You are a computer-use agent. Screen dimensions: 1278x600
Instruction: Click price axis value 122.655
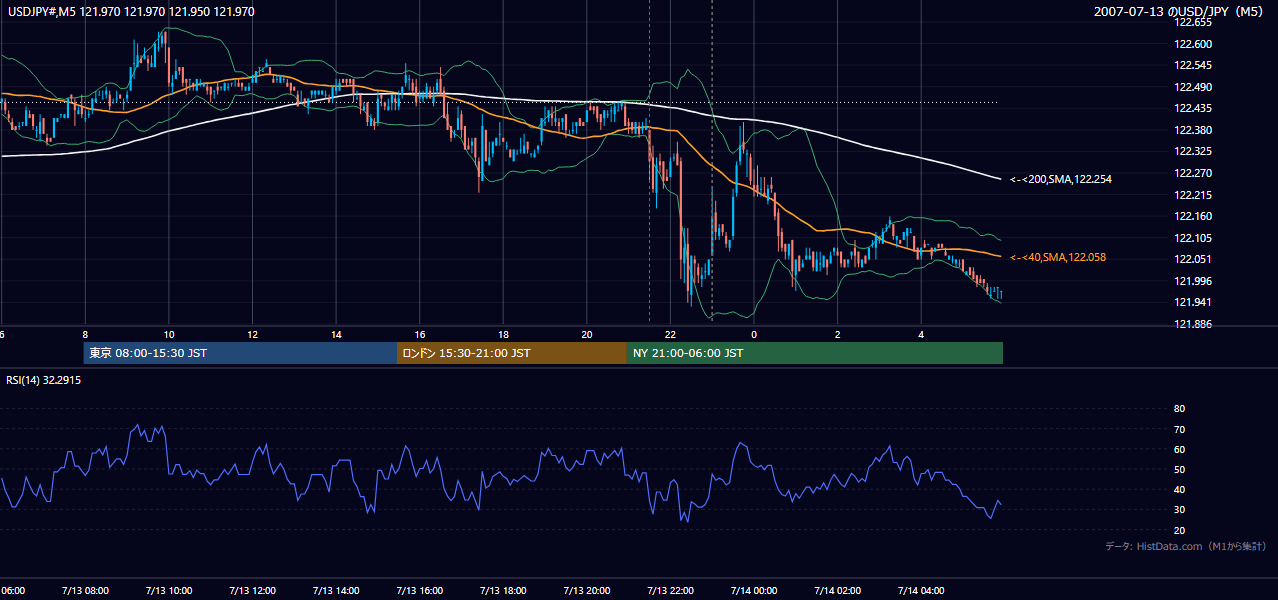[1194, 22]
